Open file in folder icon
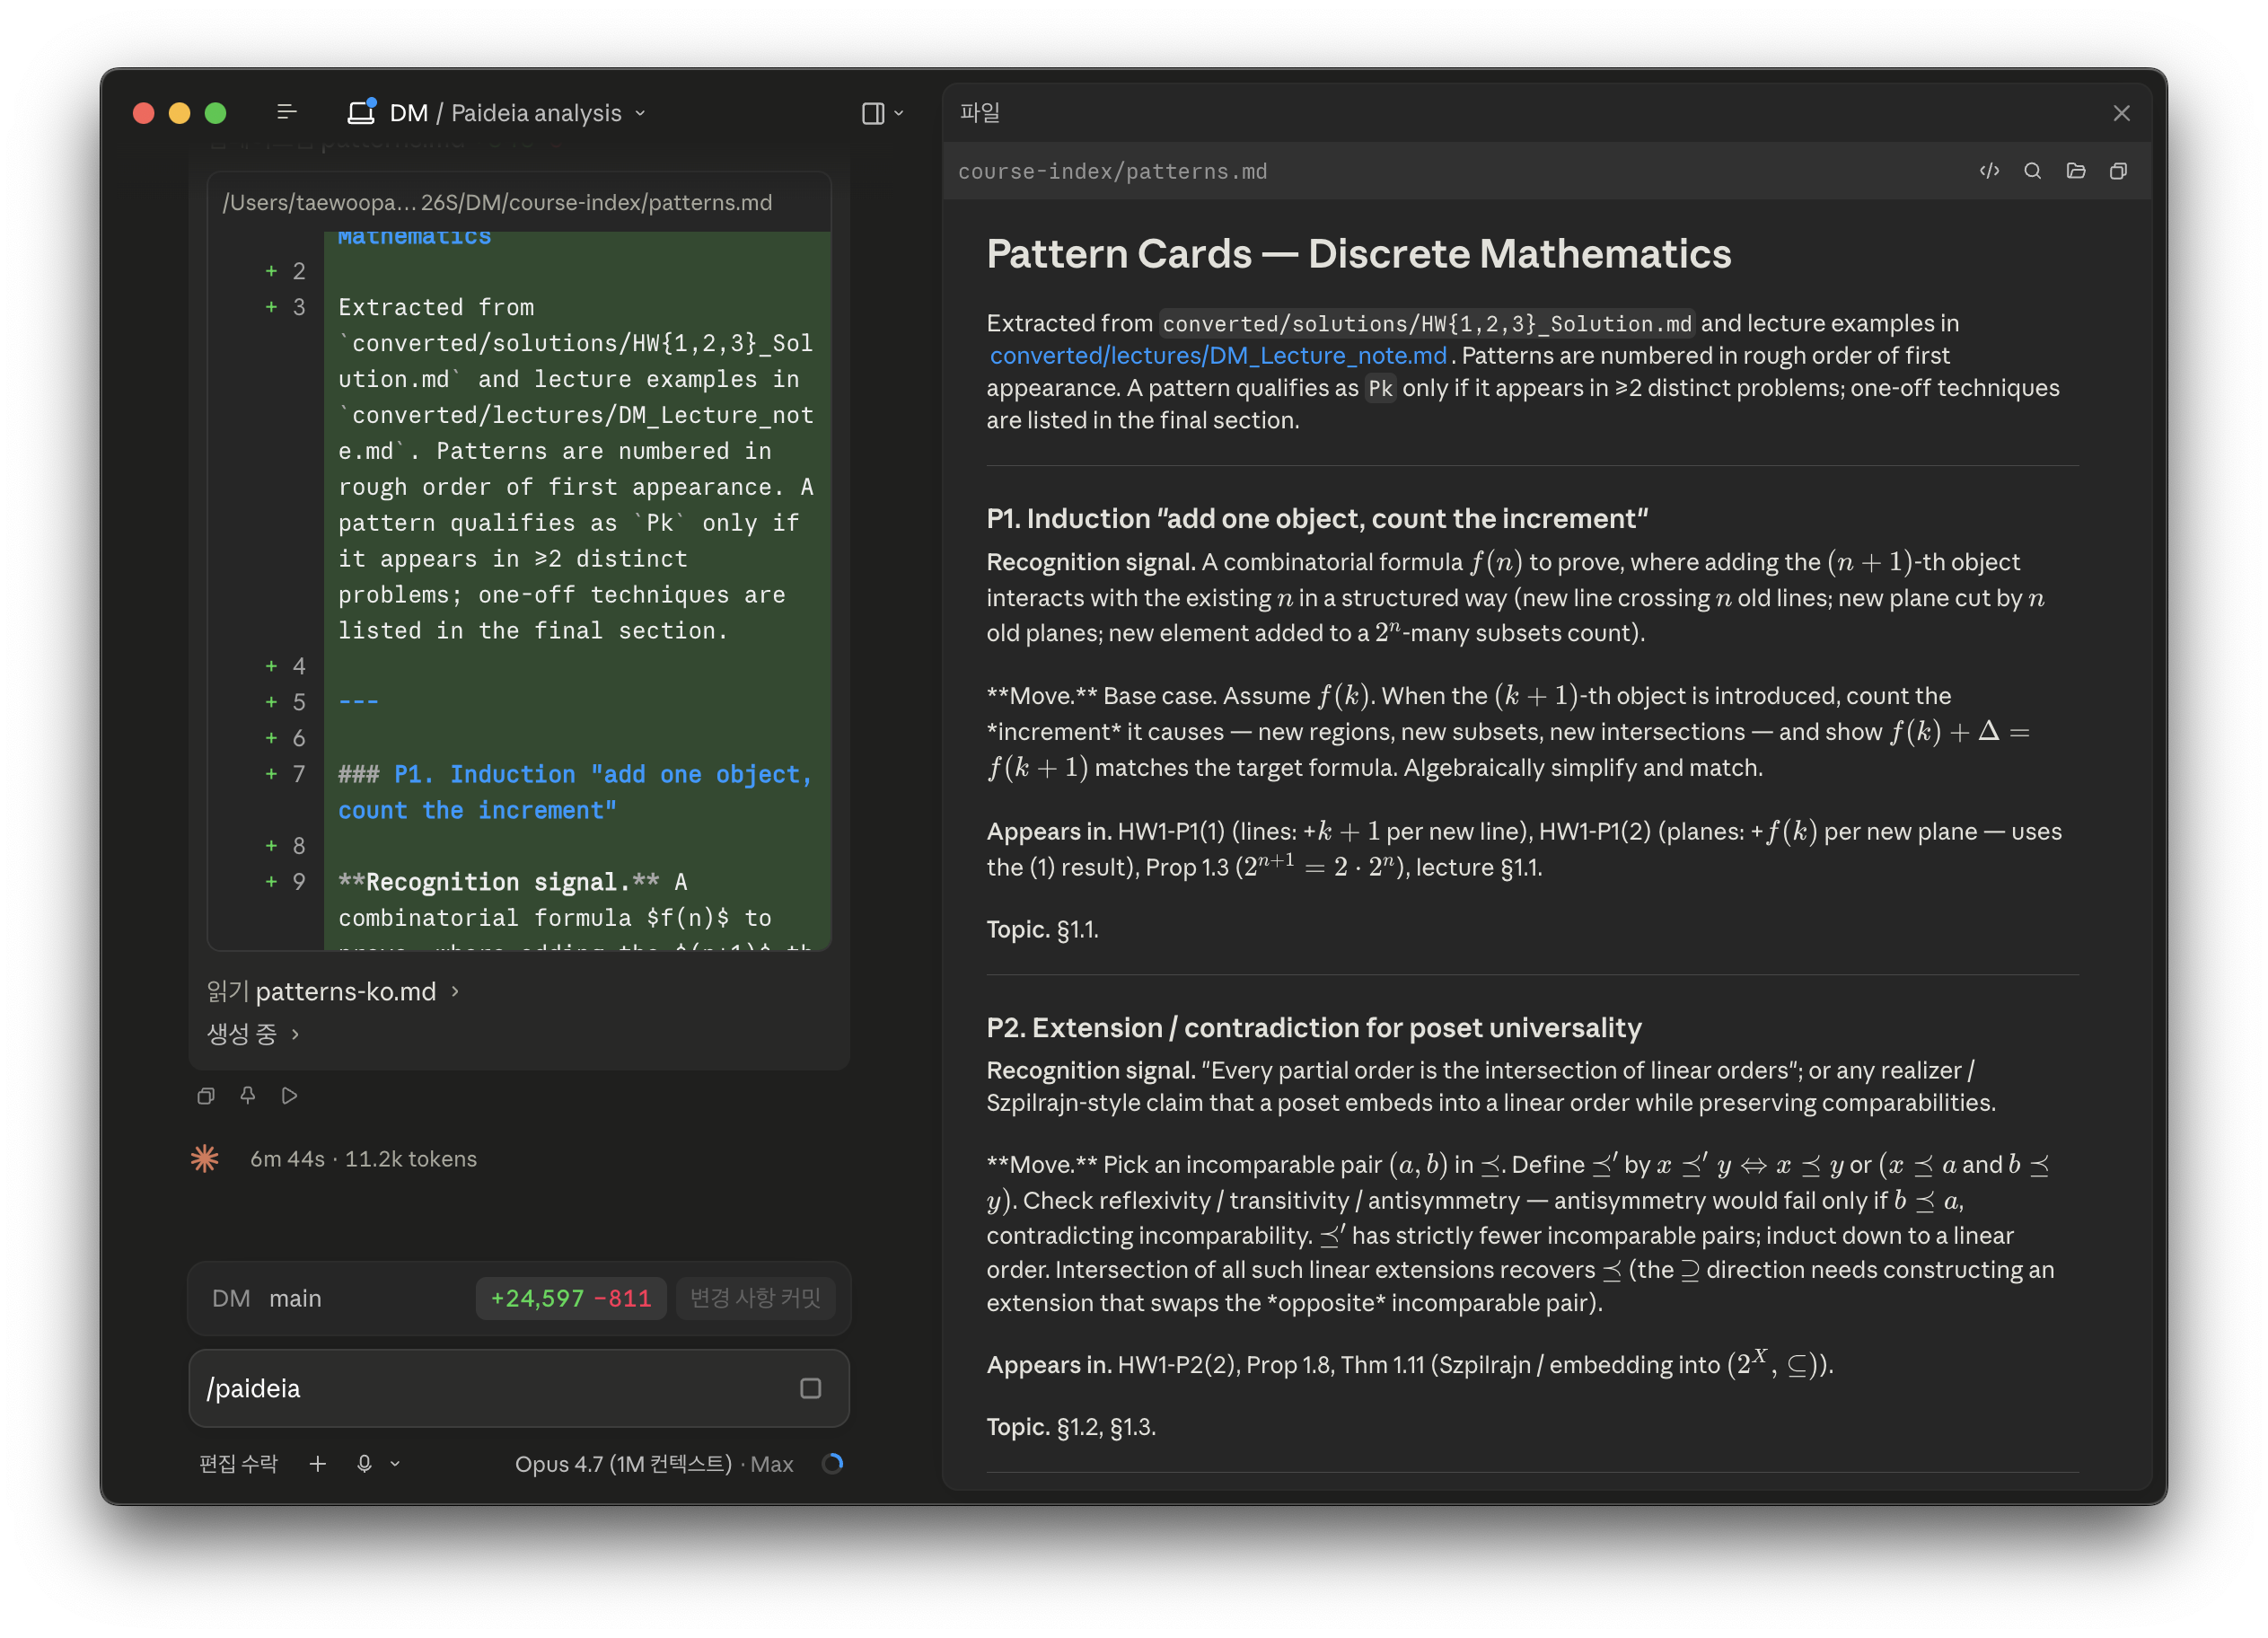 (2075, 171)
